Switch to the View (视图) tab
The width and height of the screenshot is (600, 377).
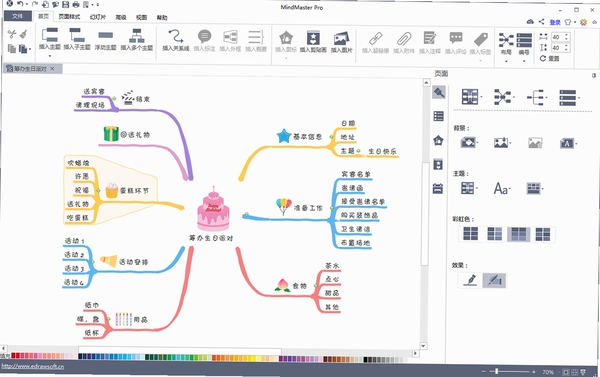coord(142,17)
